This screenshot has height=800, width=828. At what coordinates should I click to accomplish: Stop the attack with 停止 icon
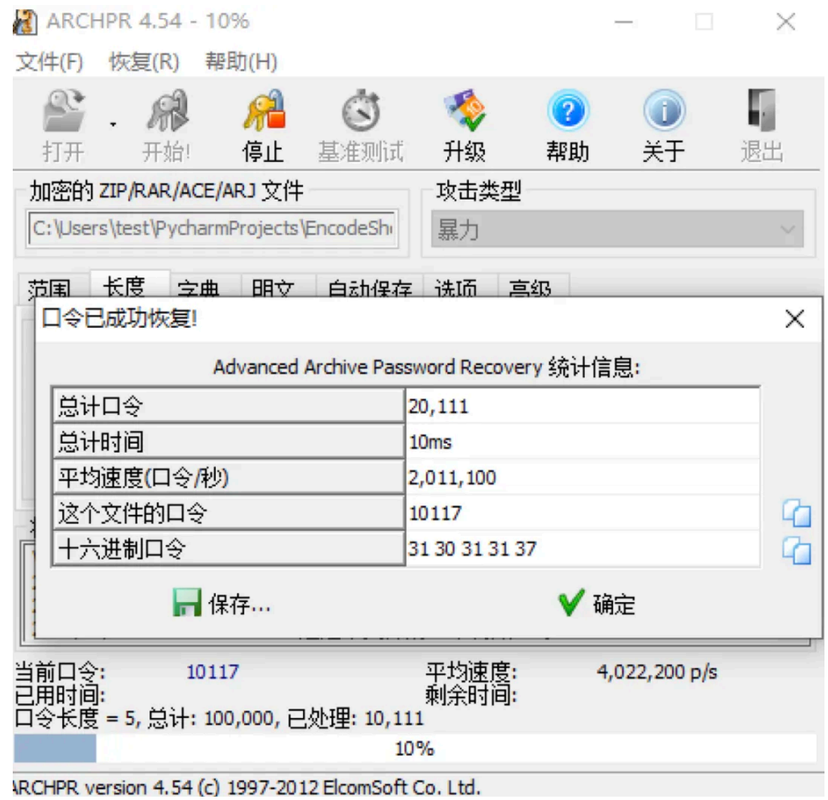point(264,110)
